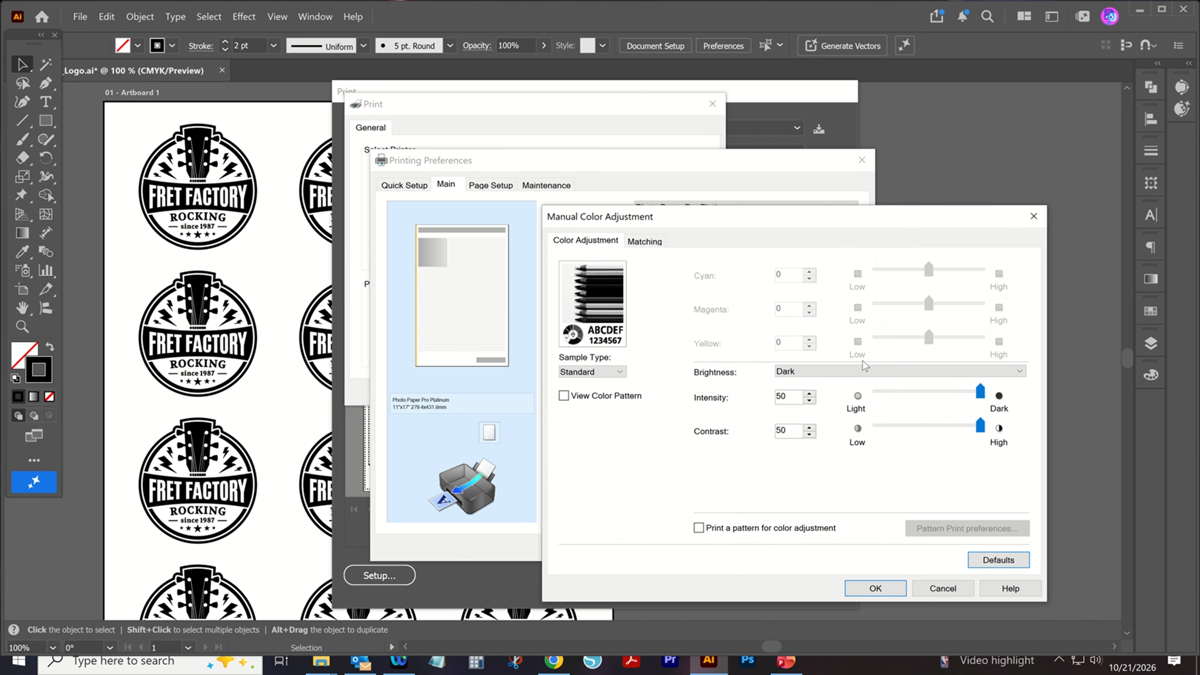The height and width of the screenshot is (675, 1200).
Task: Open the Edit Toolbar three-dots button
Action: click(x=34, y=460)
